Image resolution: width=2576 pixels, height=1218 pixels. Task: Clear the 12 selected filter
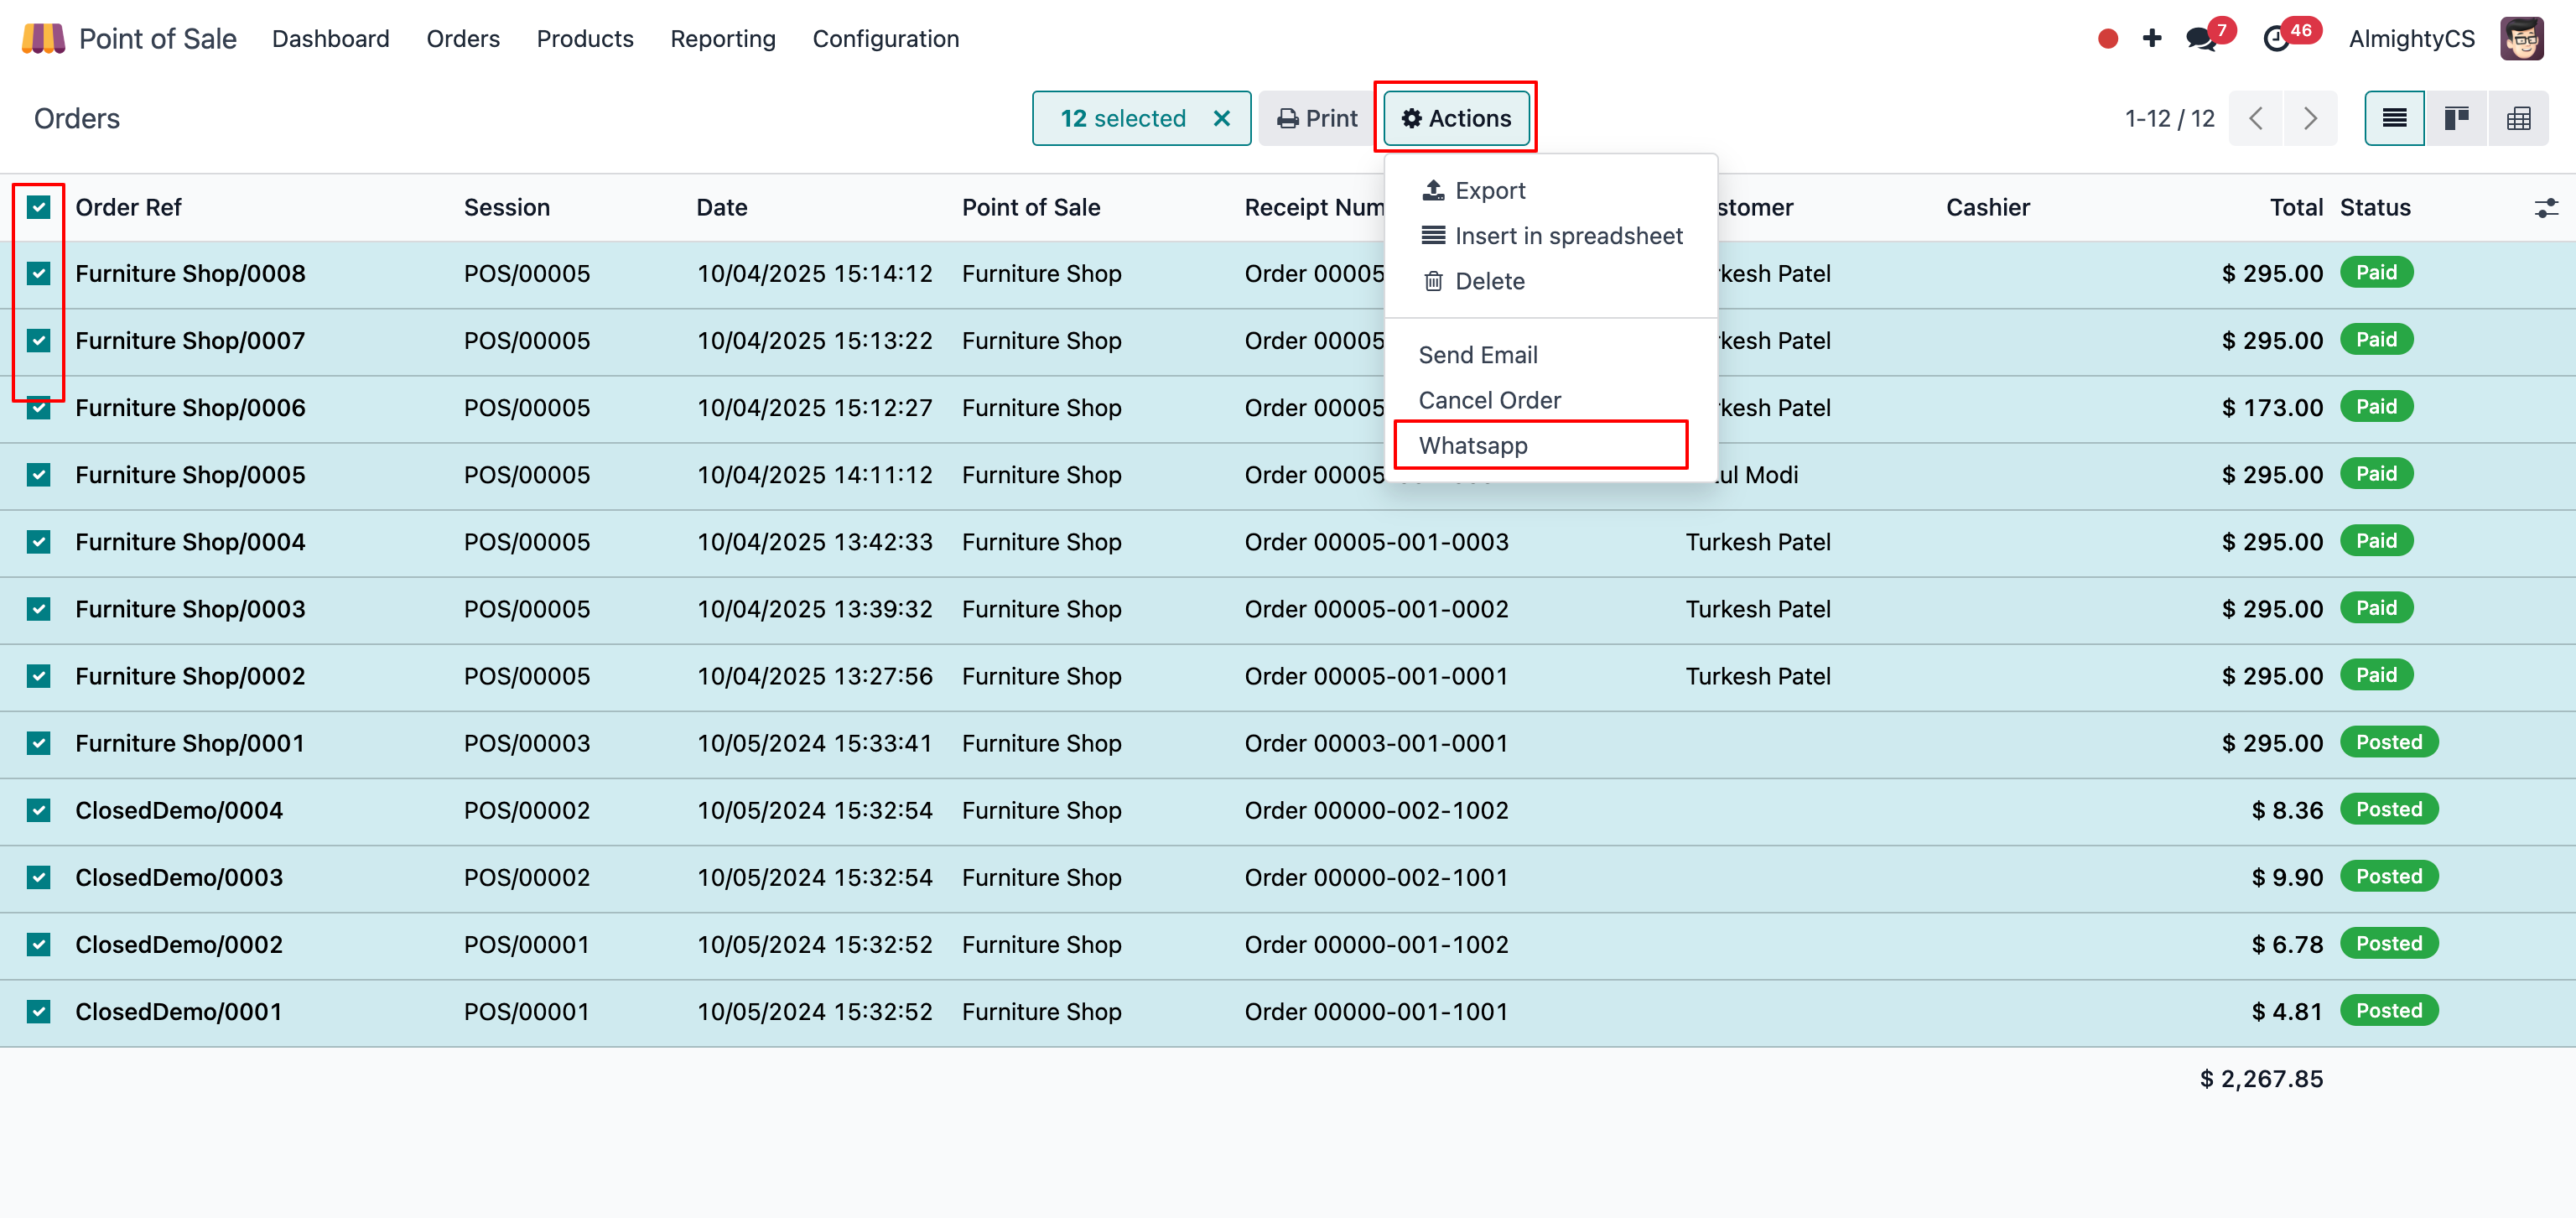(1221, 119)
